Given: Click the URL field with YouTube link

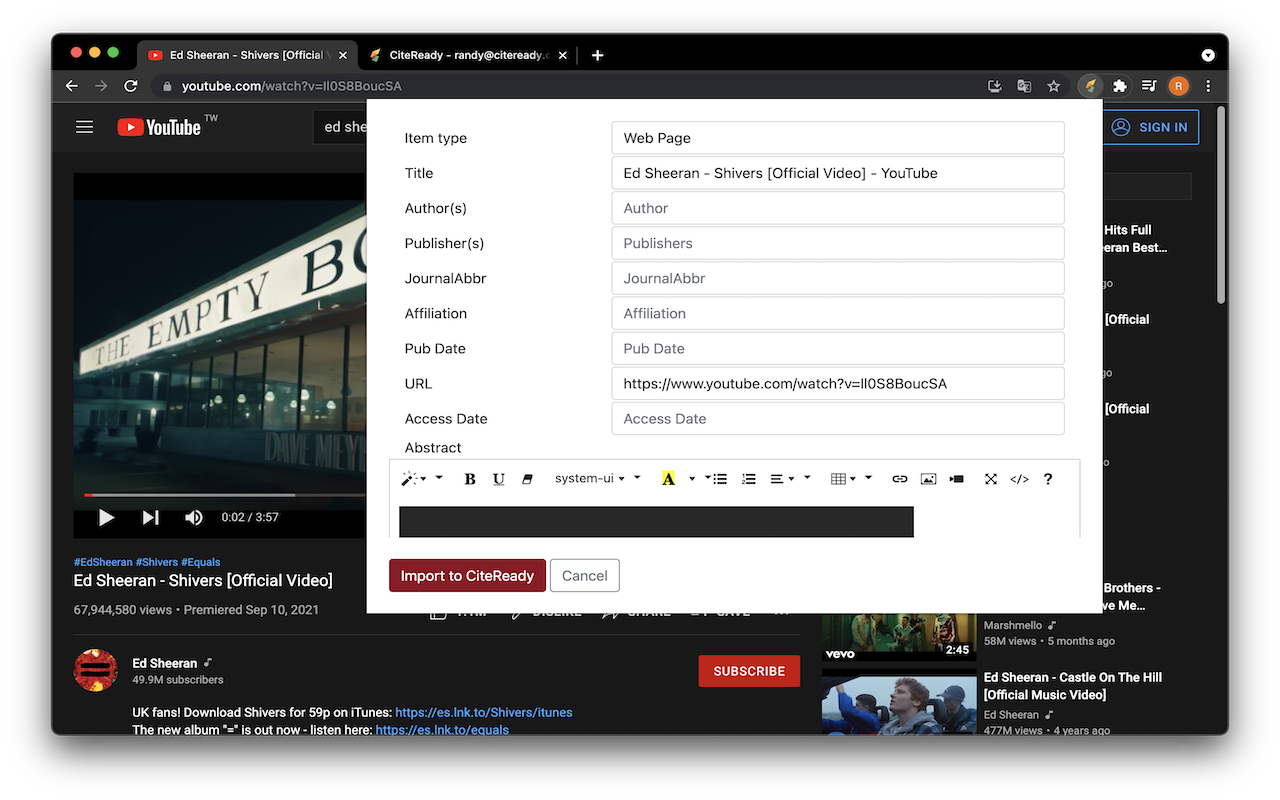Looking at the screenshot, I should [838, 383].
